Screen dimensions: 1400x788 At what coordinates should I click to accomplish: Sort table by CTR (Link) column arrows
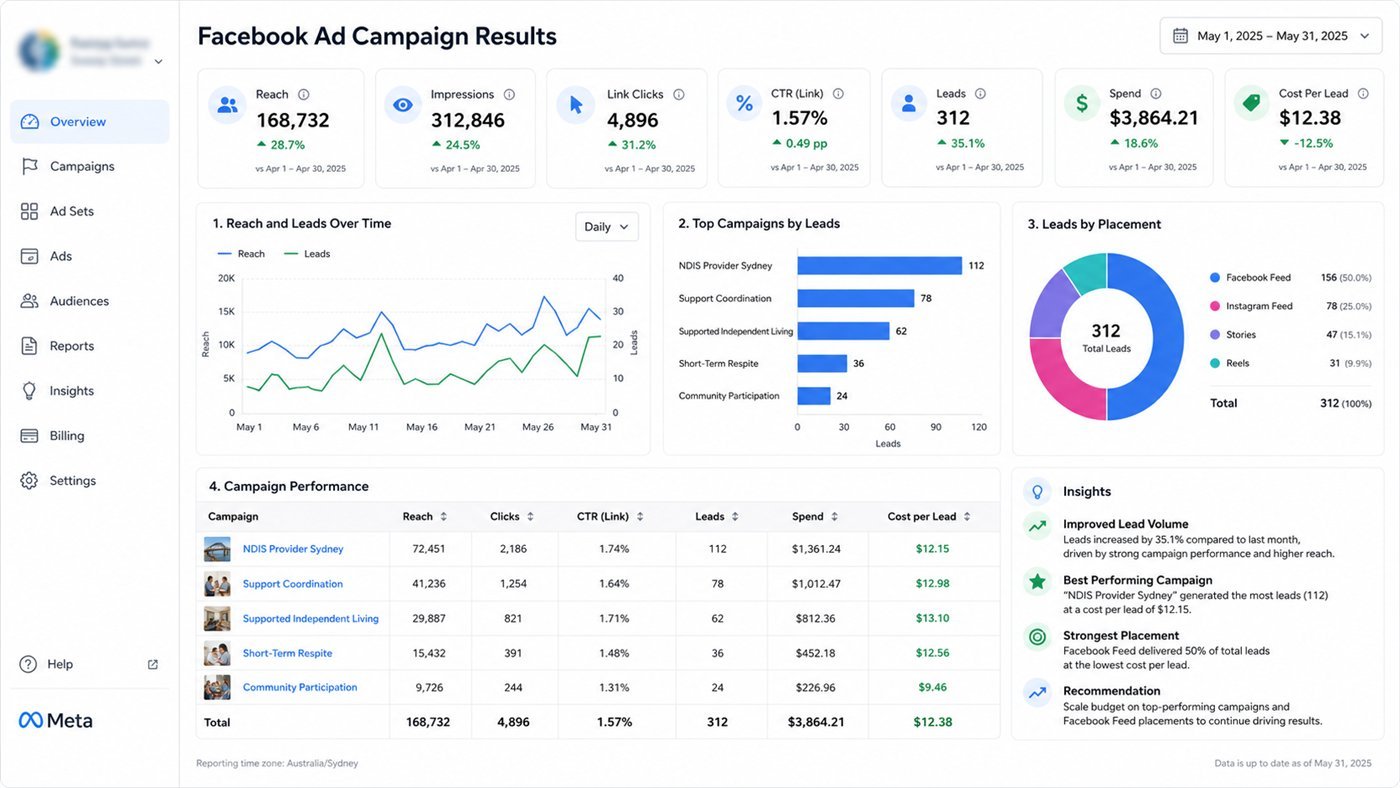pos(640,517)
